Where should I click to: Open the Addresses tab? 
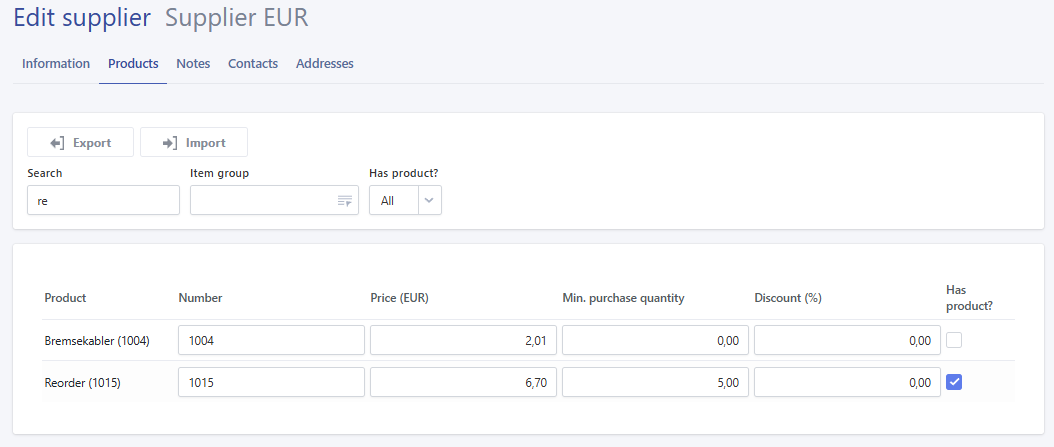click(325, 64)
